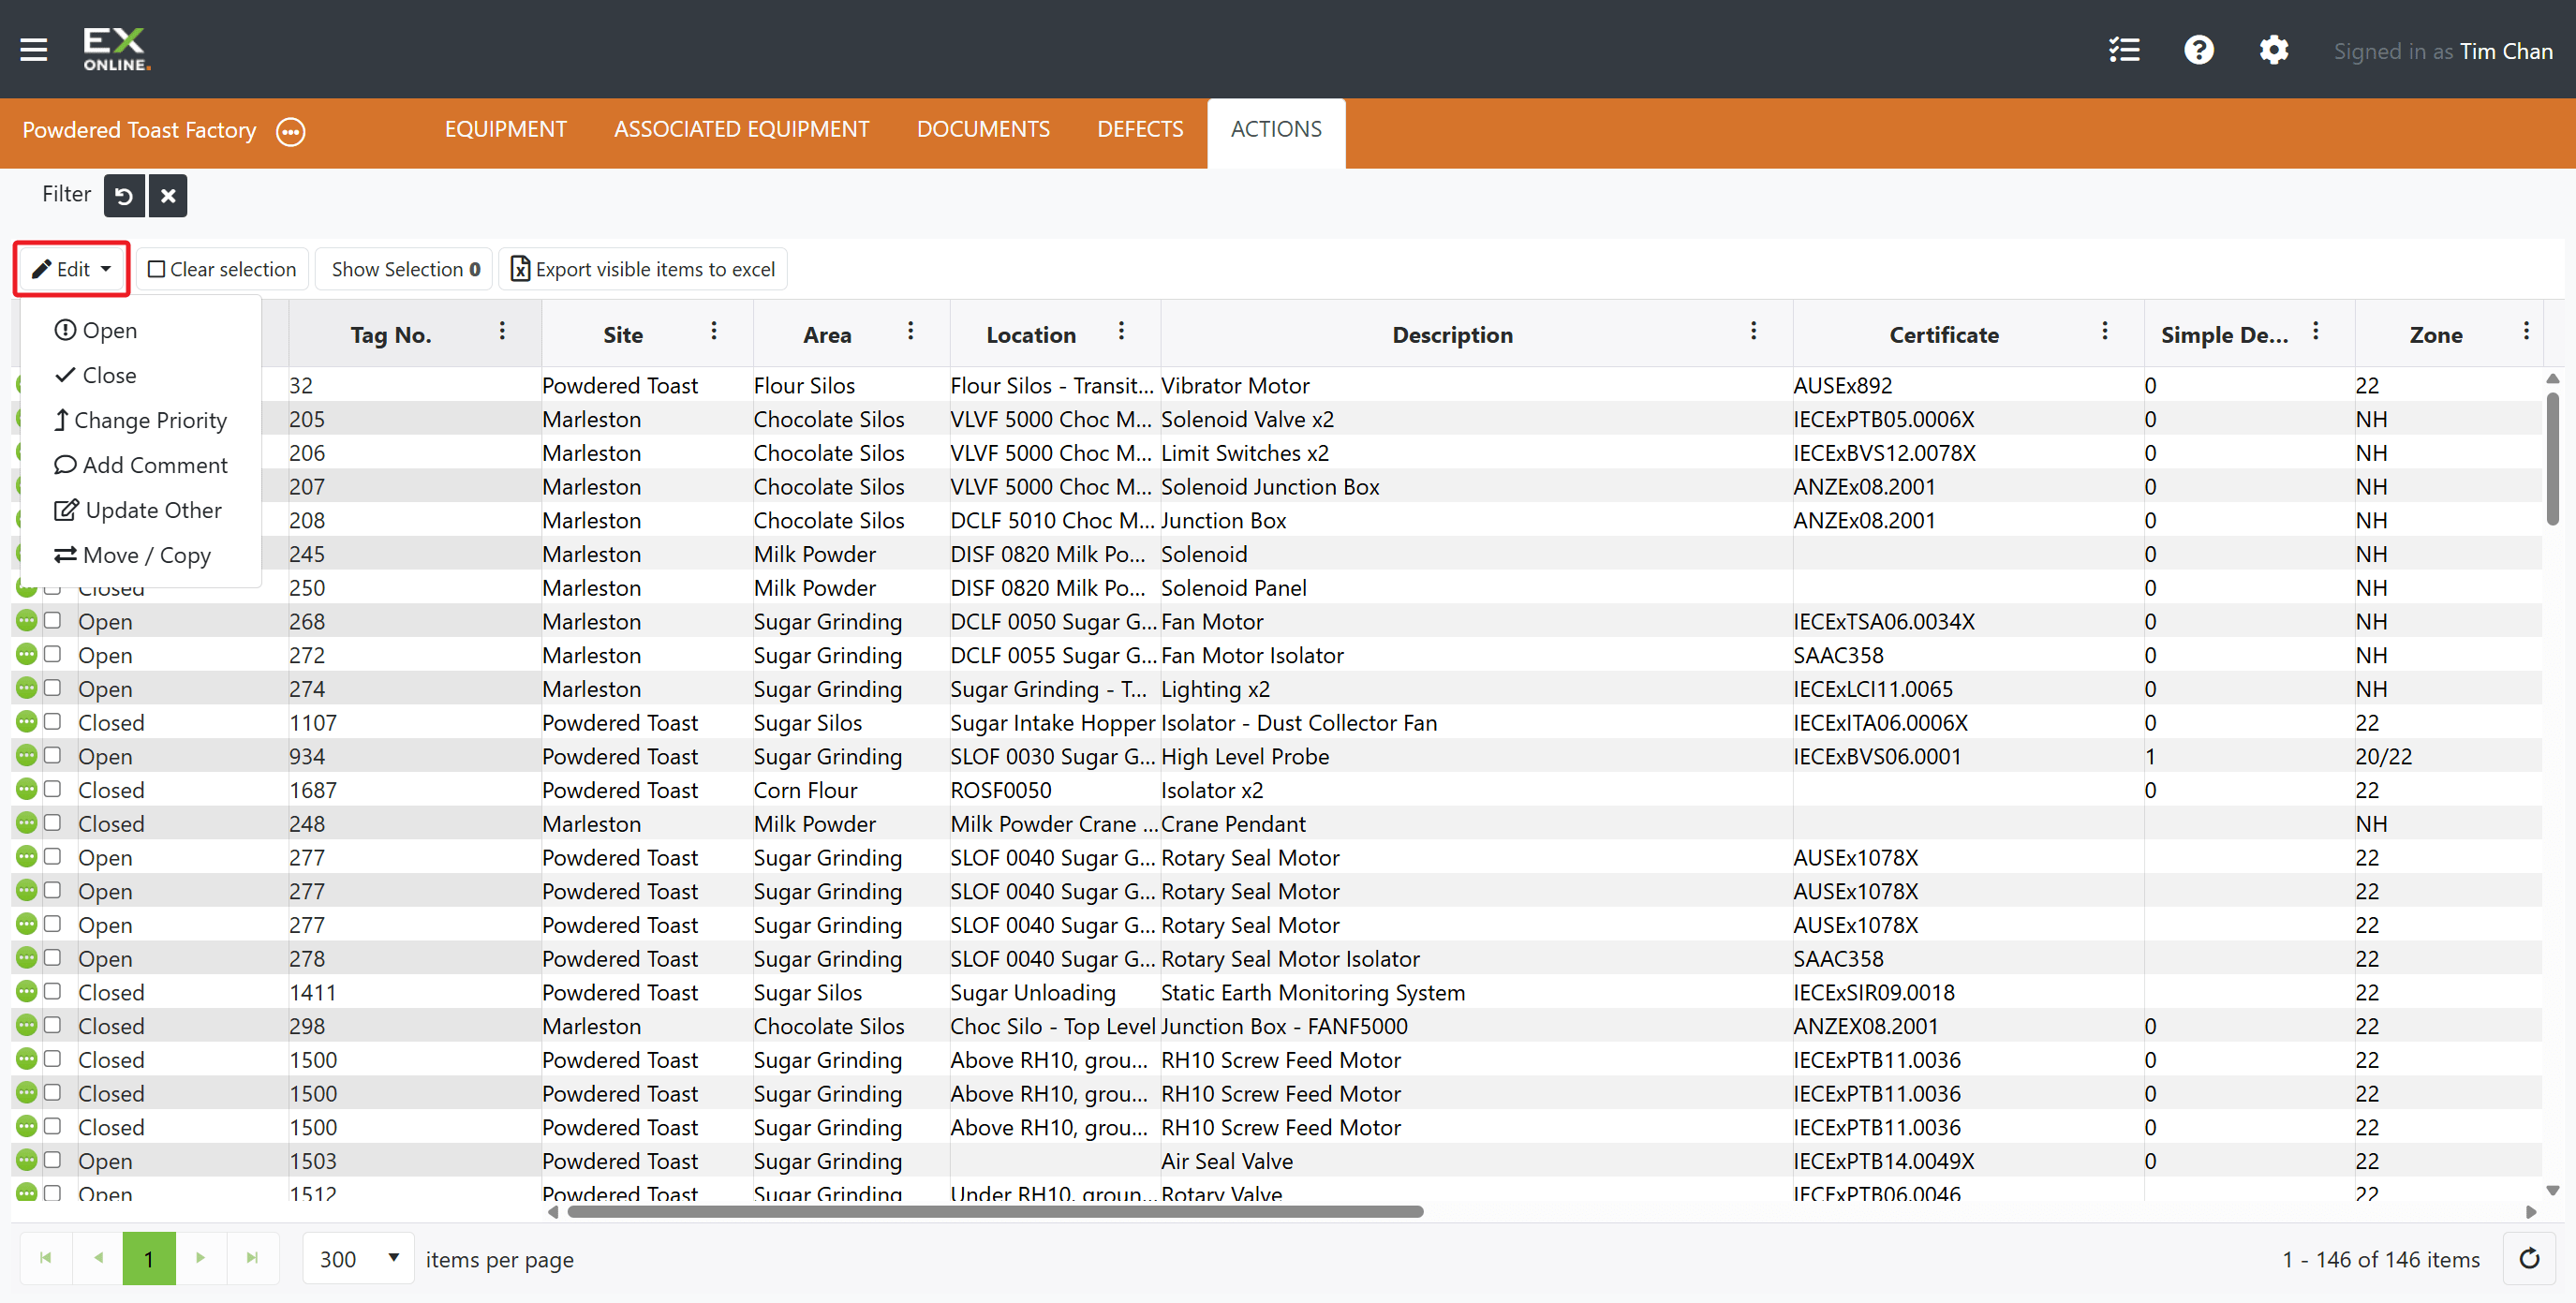Image resolution: width=2576 pixels, height=1303 pixels.
Task: Check the row checkbox for tag 934
Action: click(x=53, y=755)
